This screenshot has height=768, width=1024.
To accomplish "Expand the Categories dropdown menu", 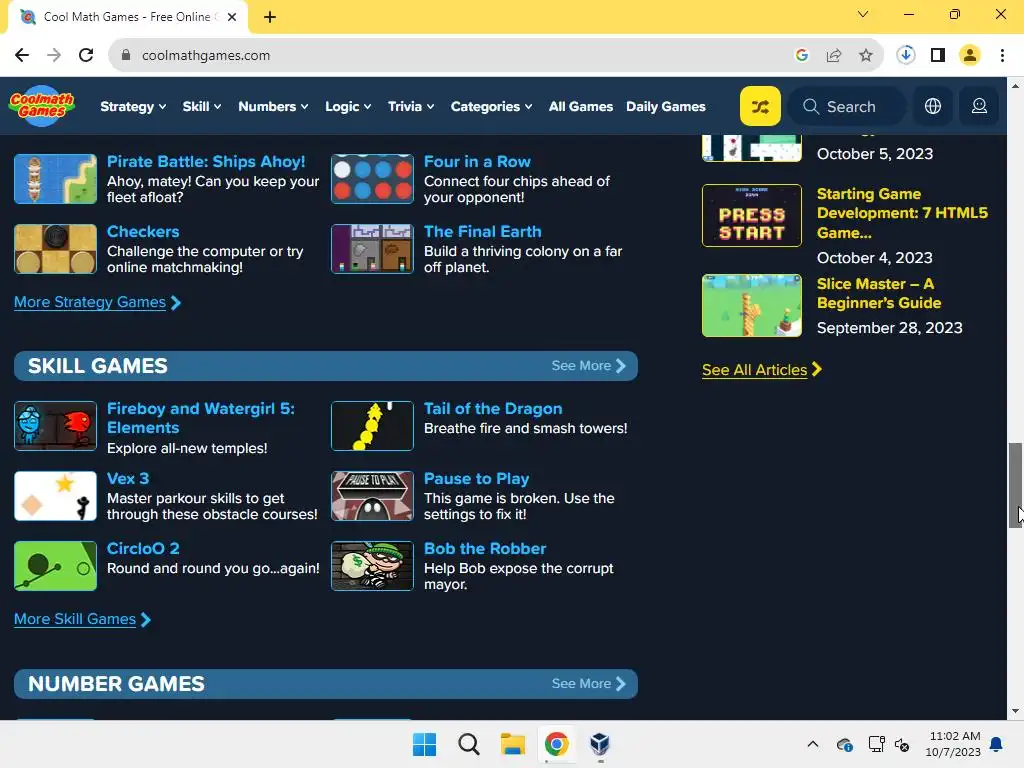I will (x=491, y=106).
